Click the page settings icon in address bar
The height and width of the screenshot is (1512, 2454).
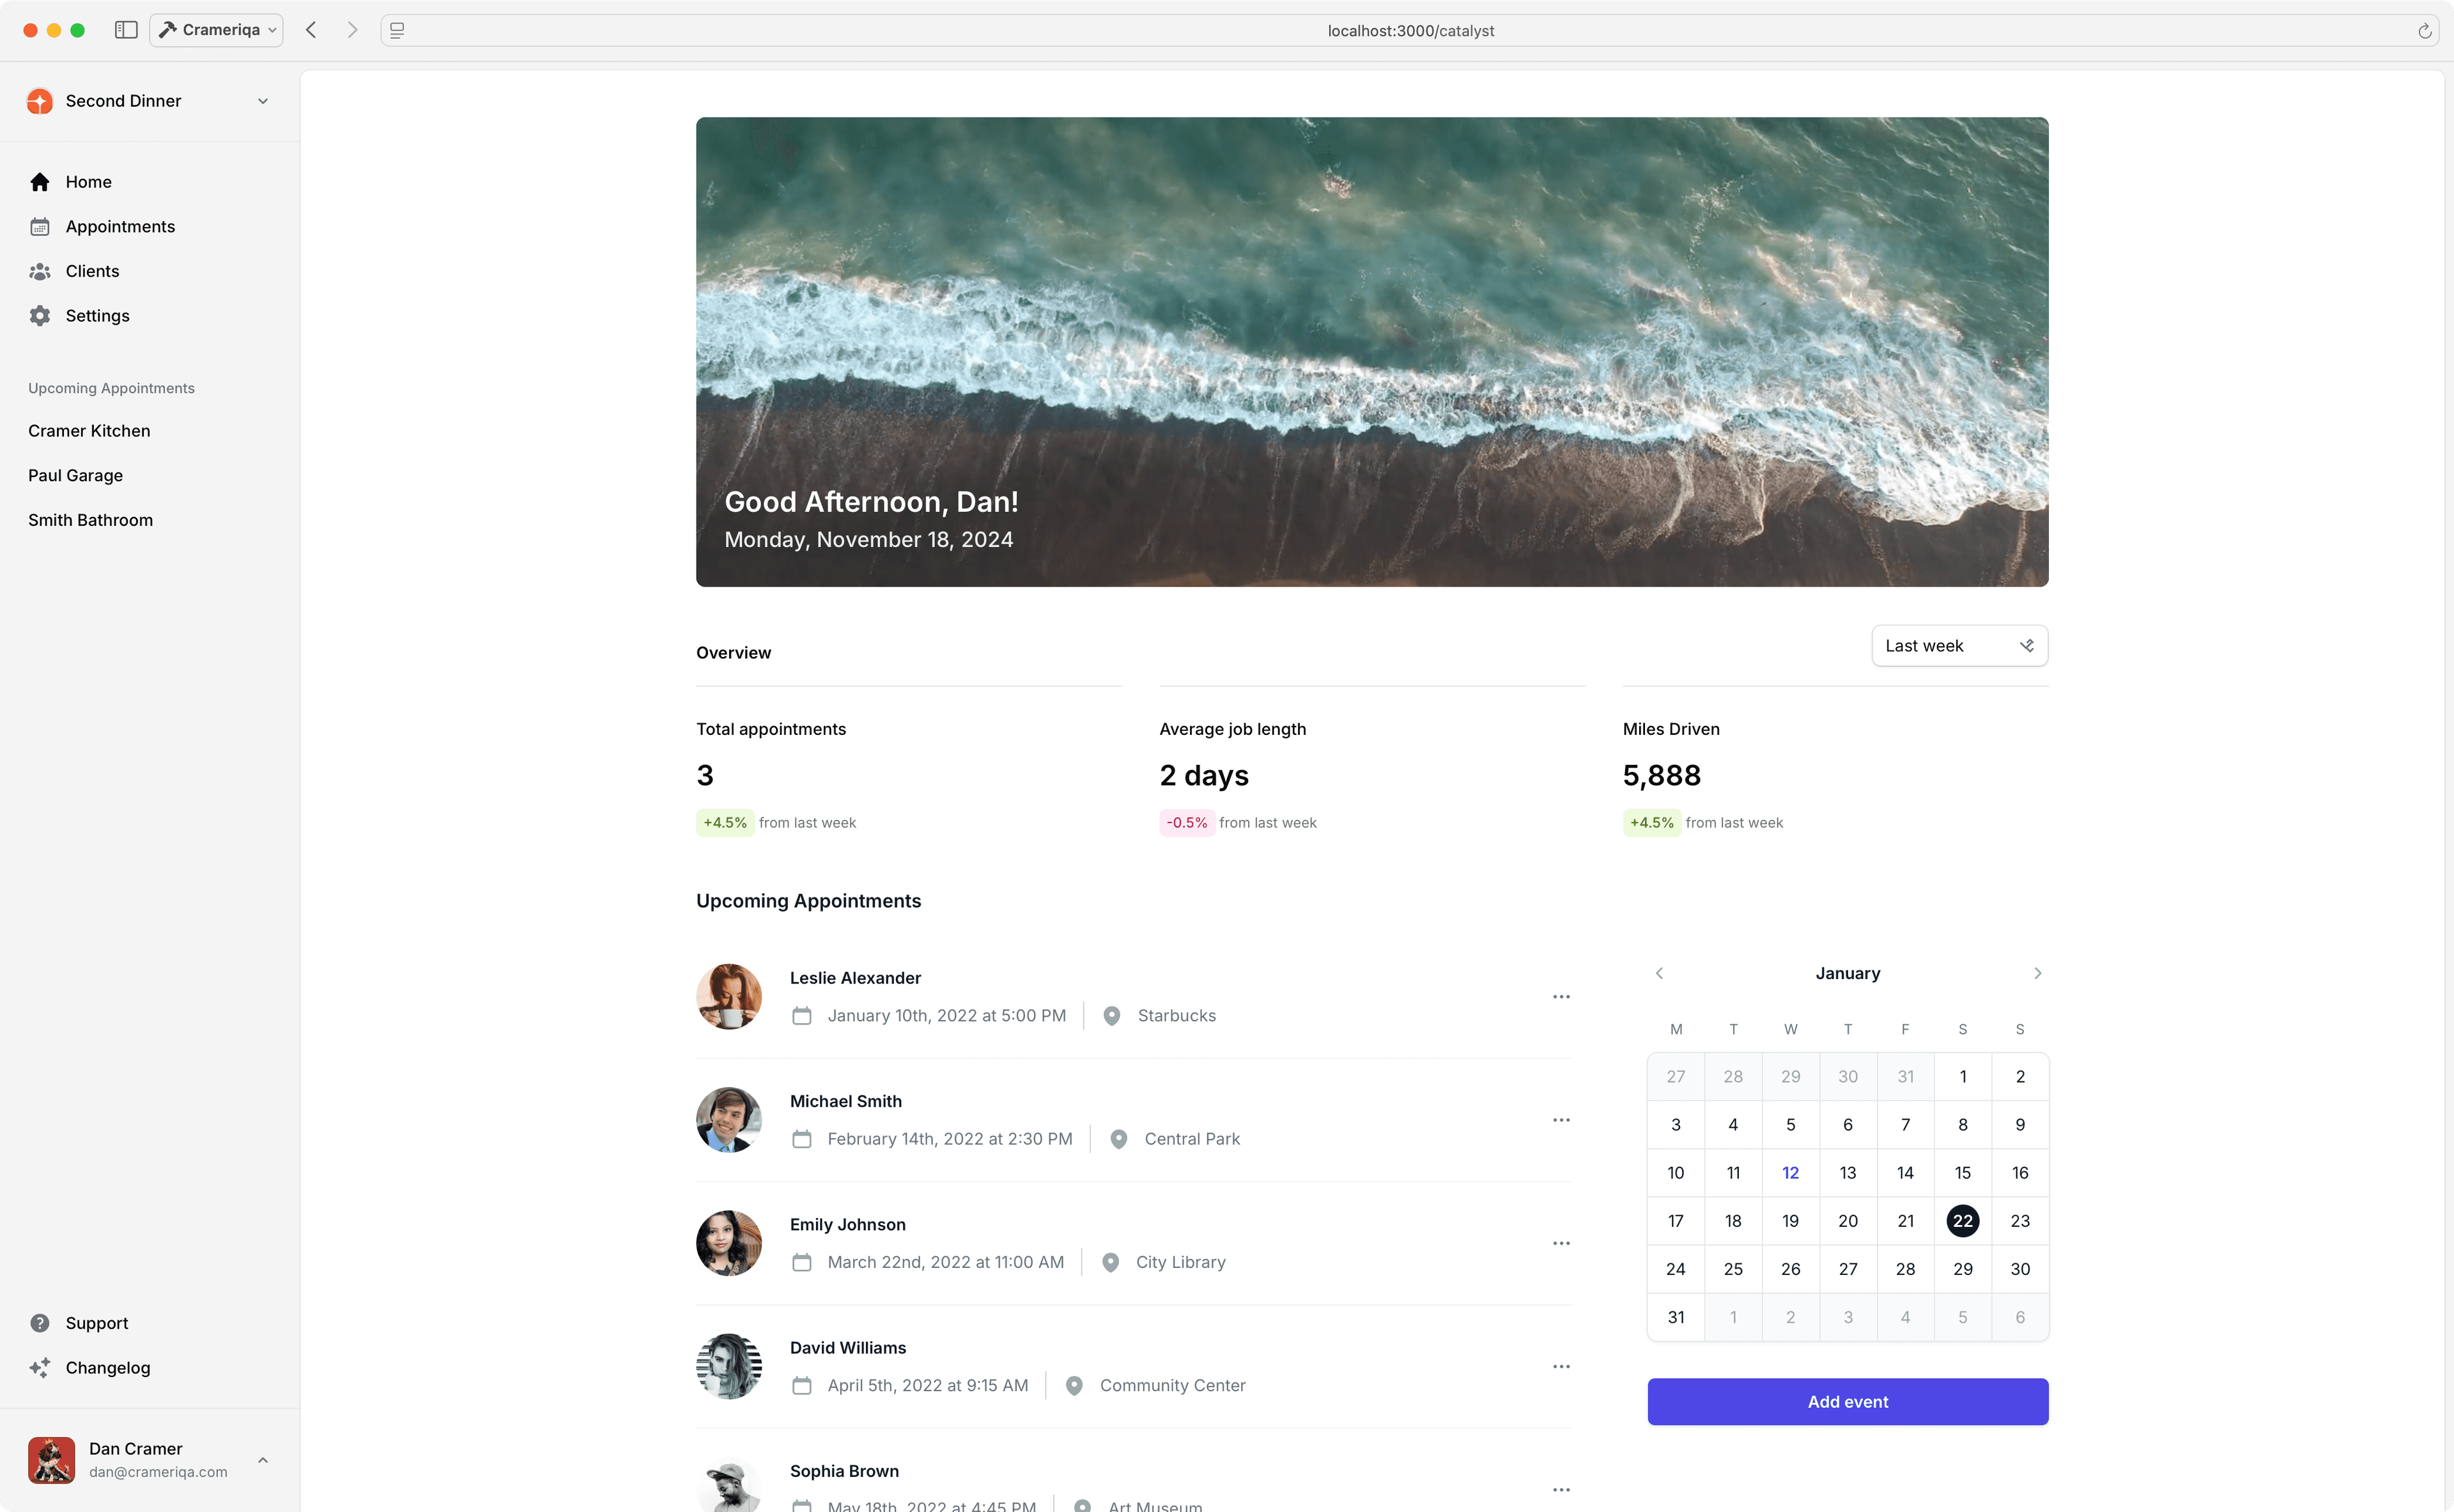[x=397, y=31]
